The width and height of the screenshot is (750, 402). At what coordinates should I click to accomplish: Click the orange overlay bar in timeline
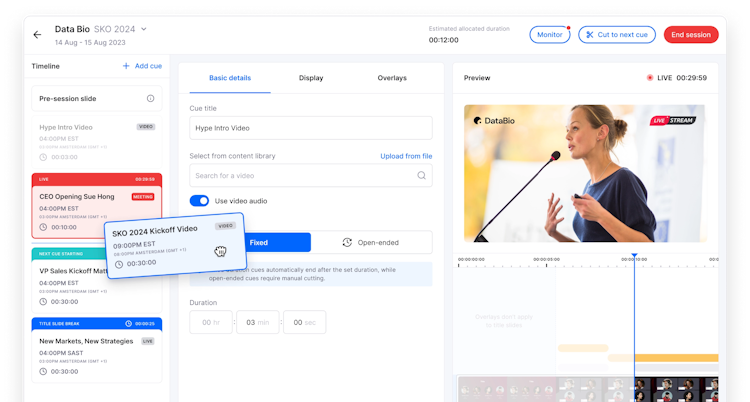[676, 358]
